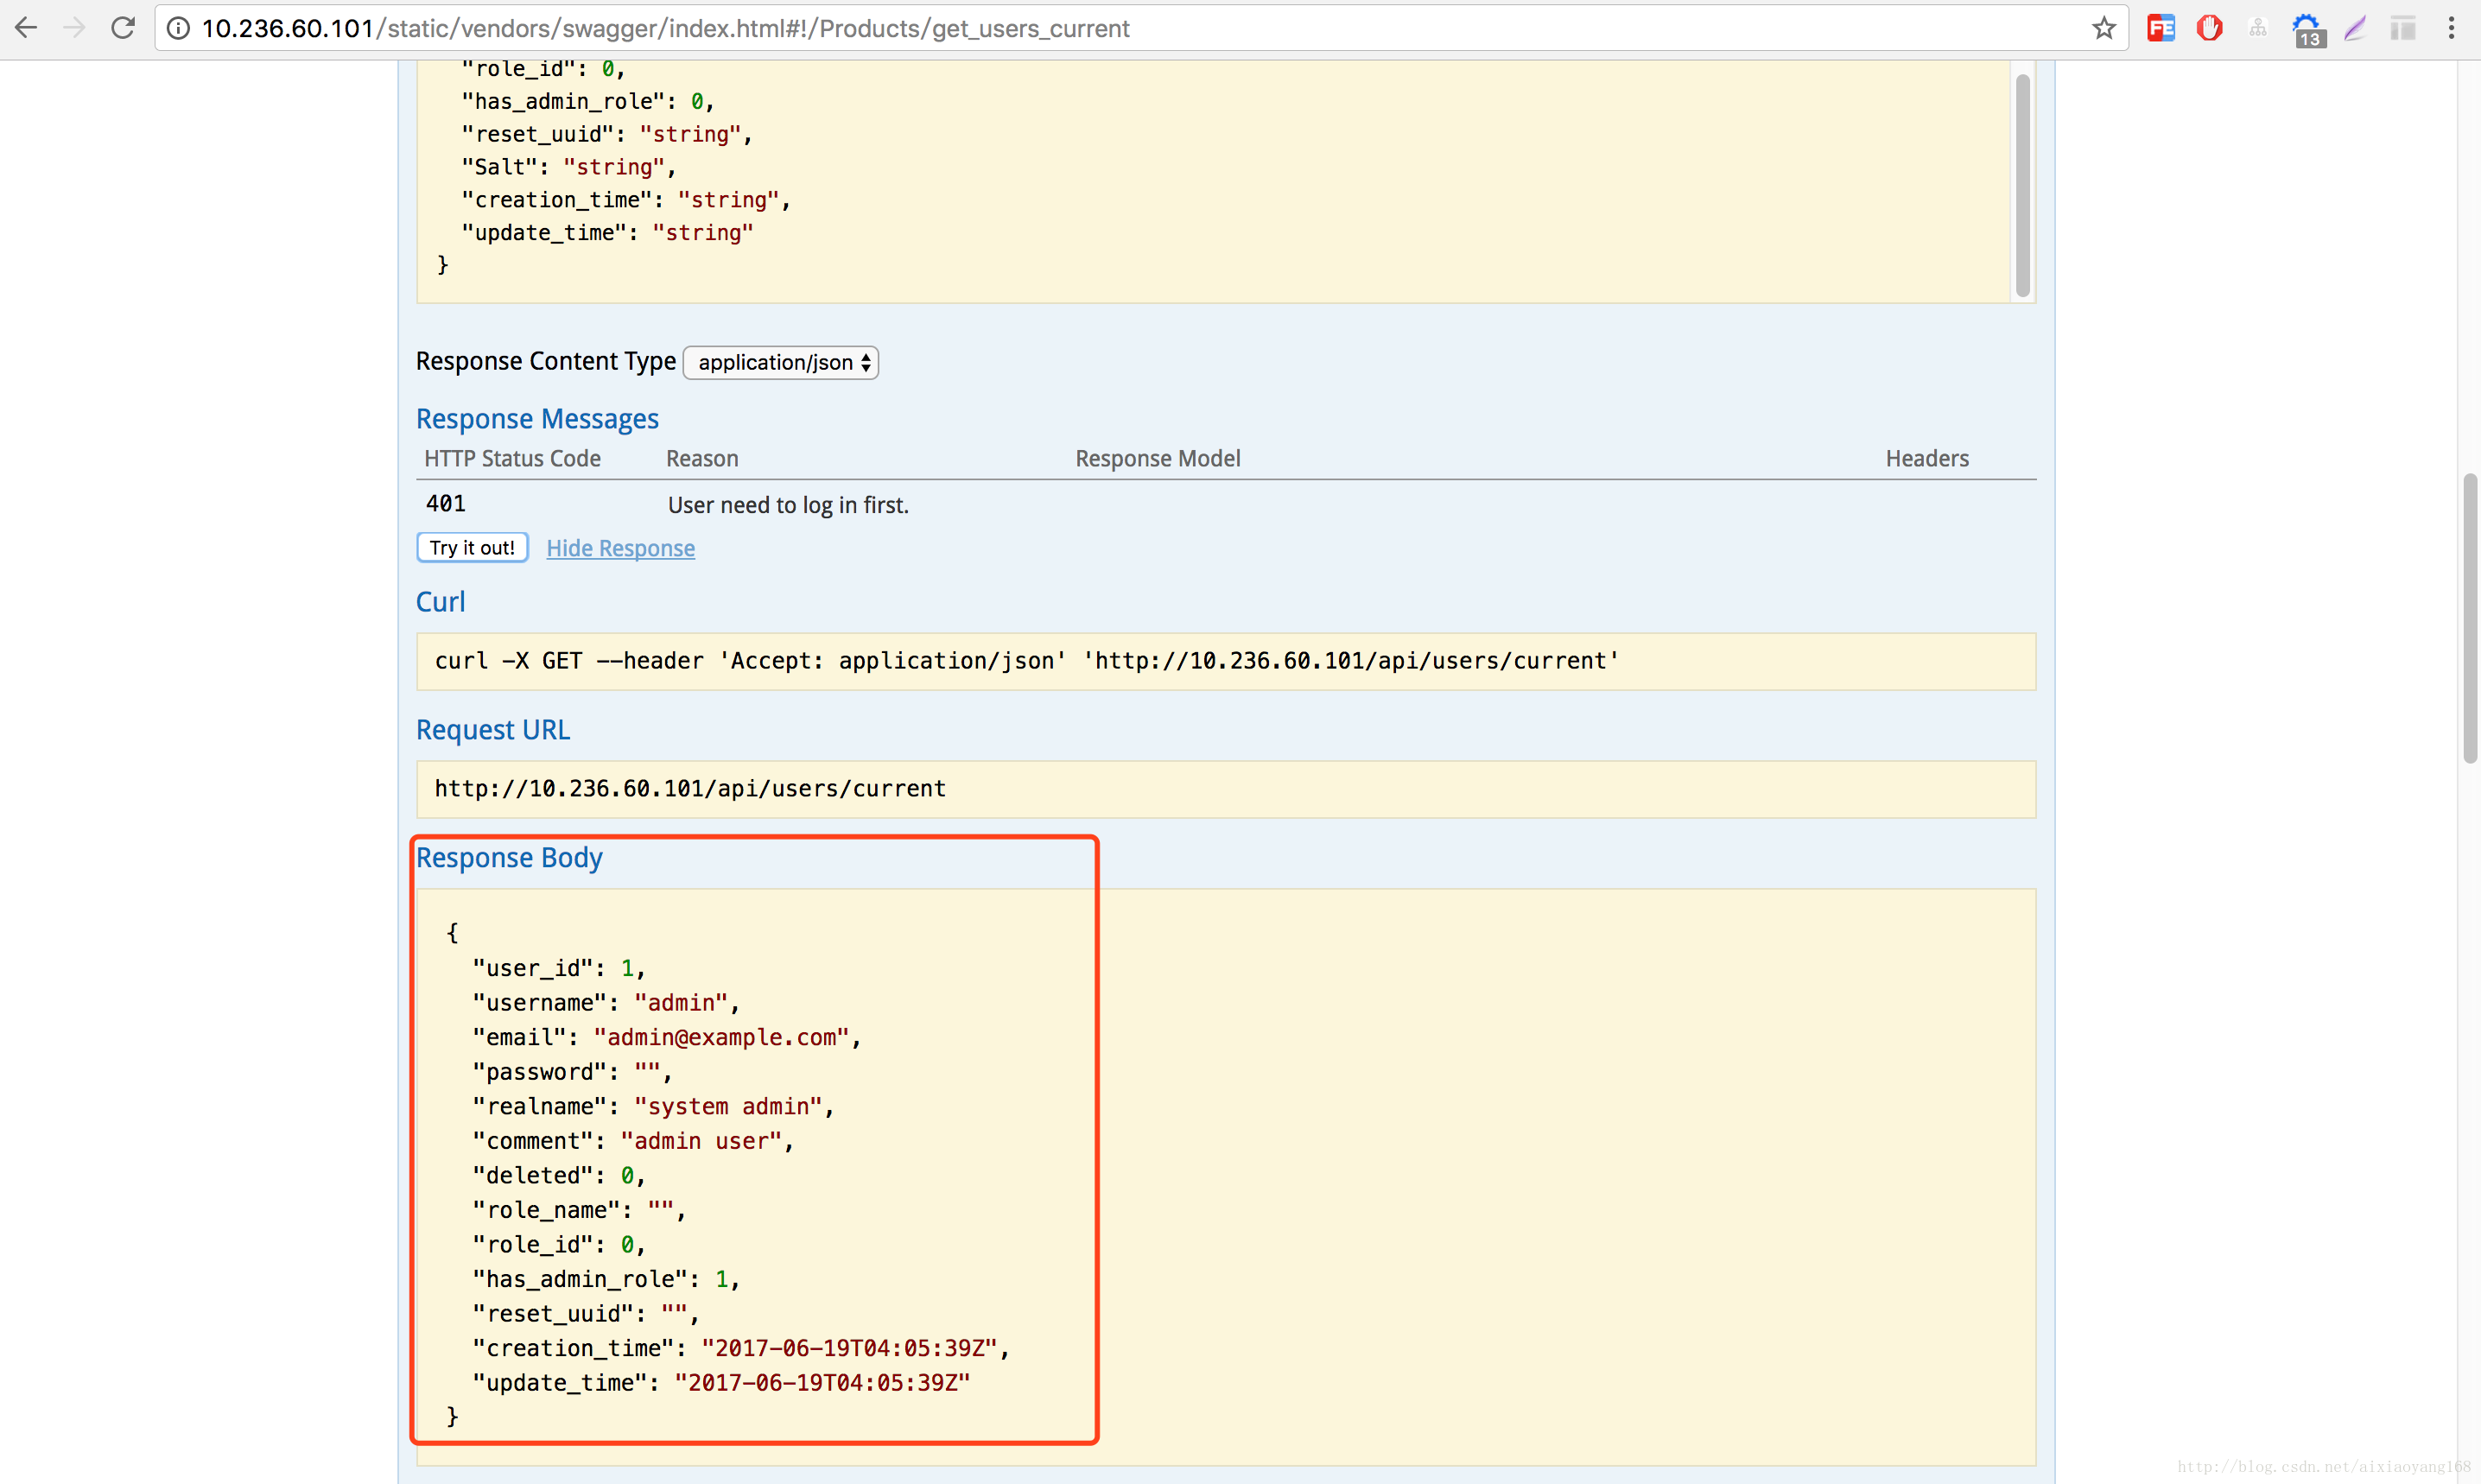Click the "deleted": 0 line
2481x1484 pixels.
[x=559, y=1176]
